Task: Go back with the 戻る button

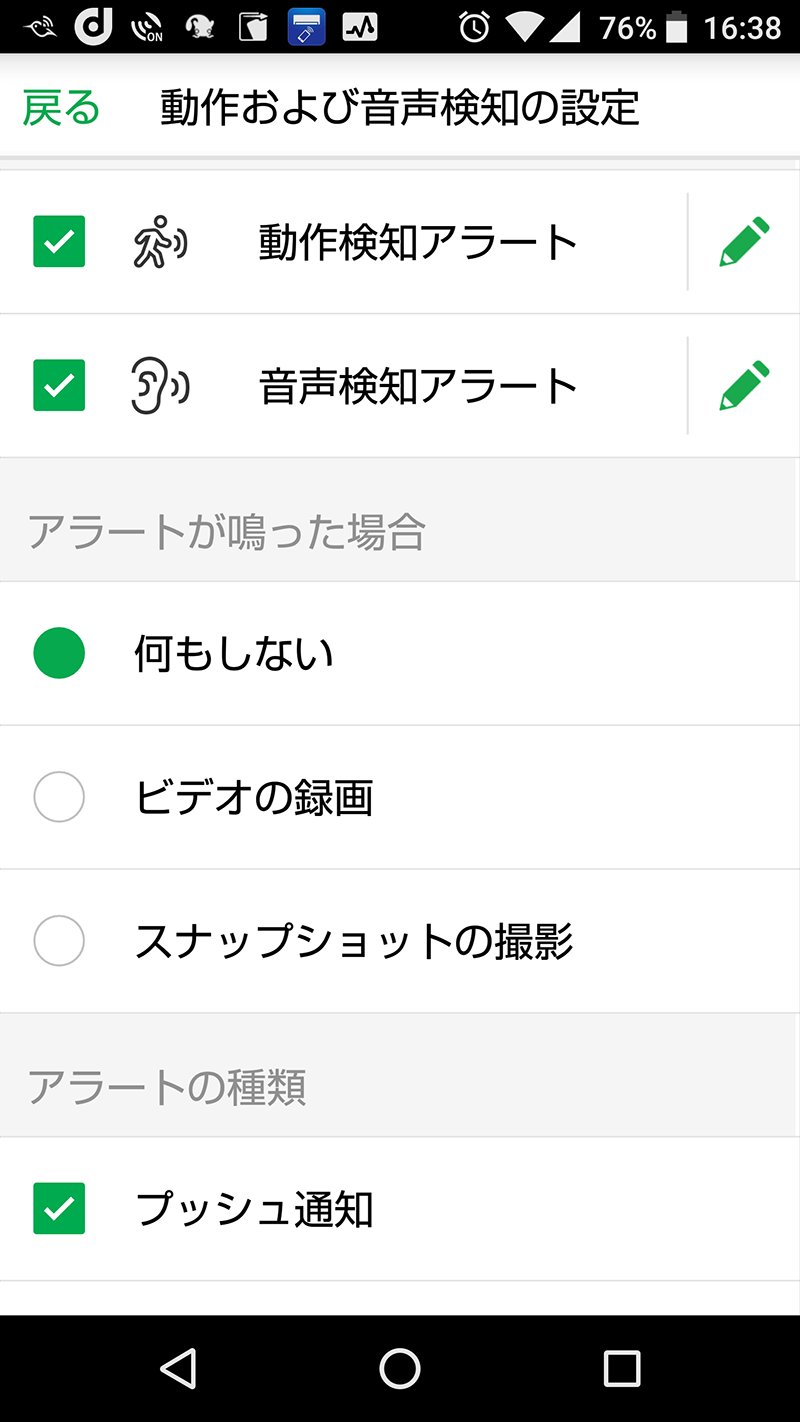Action: 62,108
